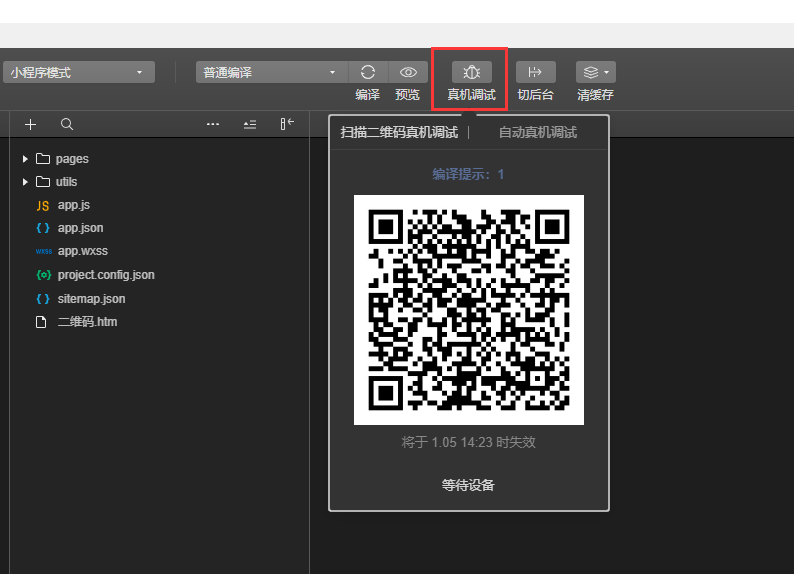This screenshot has height=574, width=794.
Task: Click the 等待设备 status text
Action: [x=468, y=485]
